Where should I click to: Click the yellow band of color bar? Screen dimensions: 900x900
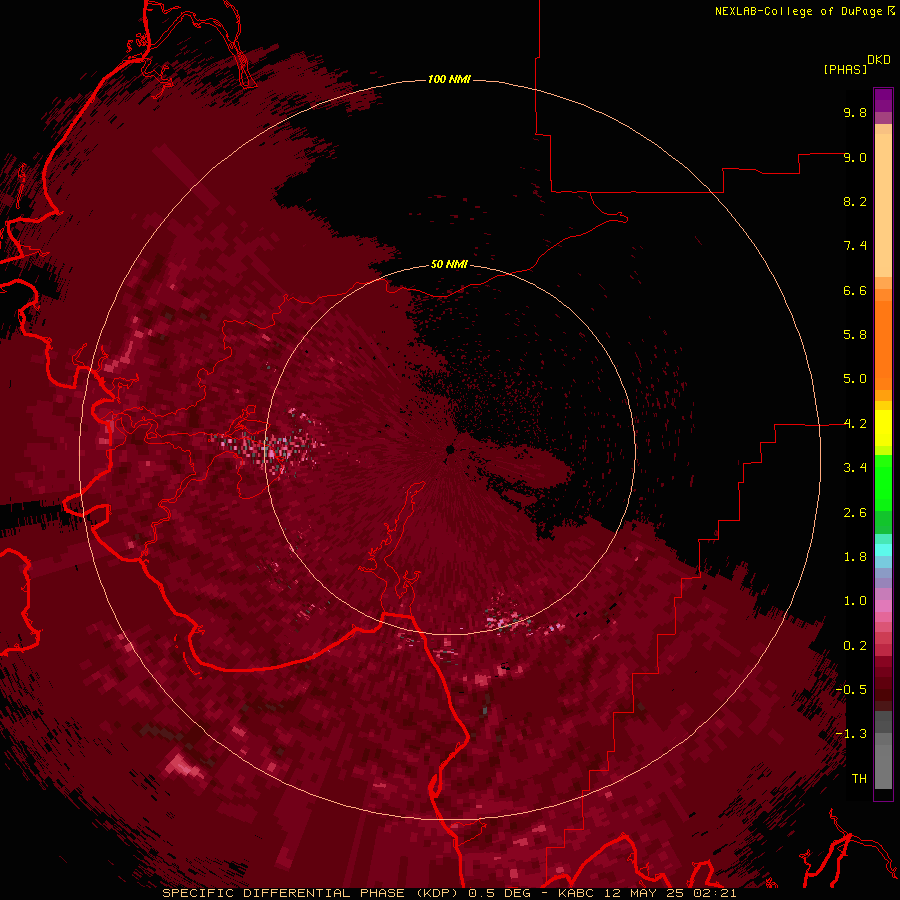(883, 428)
